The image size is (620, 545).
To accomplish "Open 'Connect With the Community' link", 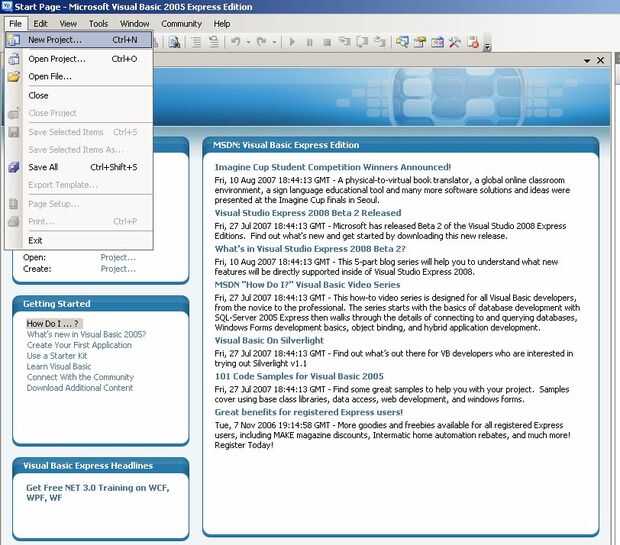I will (80, 377).
